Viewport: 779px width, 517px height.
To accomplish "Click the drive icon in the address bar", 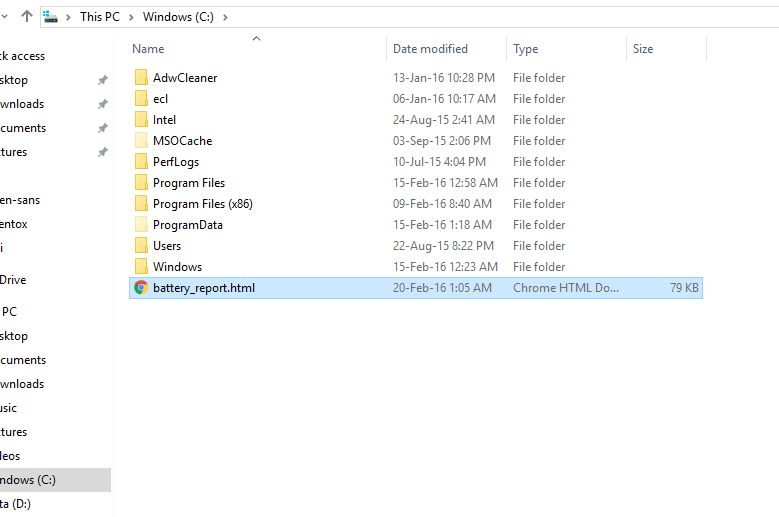I will click(x=52, y=17).
